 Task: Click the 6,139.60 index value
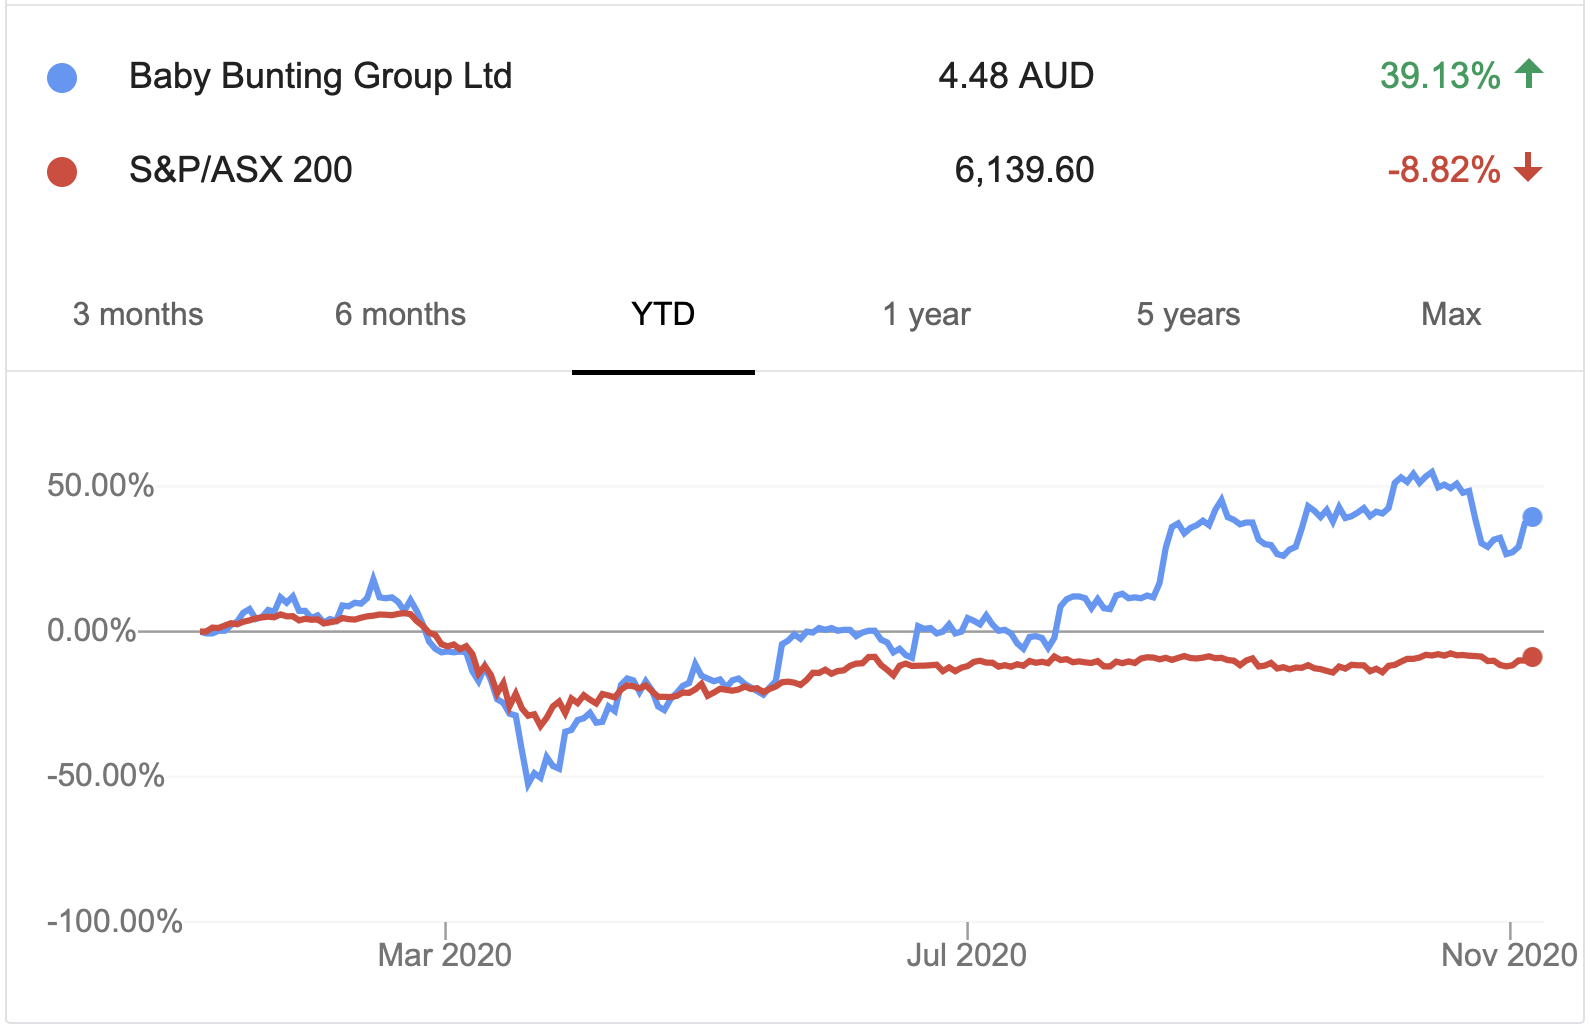1024,170
